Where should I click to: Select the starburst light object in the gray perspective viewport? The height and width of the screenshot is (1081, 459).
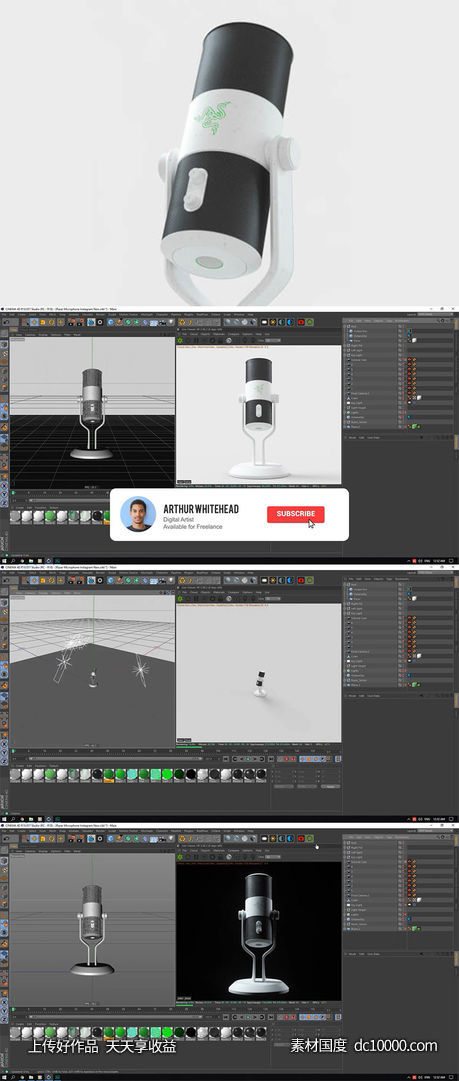click(x=141, y=669)
